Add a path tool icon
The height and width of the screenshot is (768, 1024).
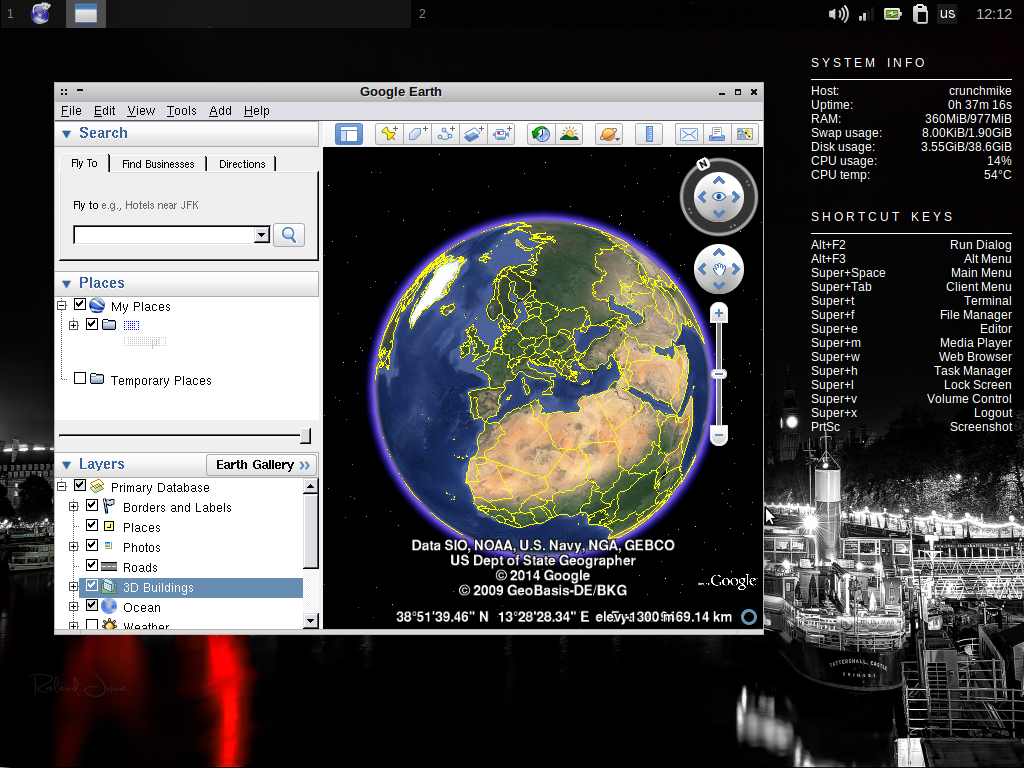point(445,135)
